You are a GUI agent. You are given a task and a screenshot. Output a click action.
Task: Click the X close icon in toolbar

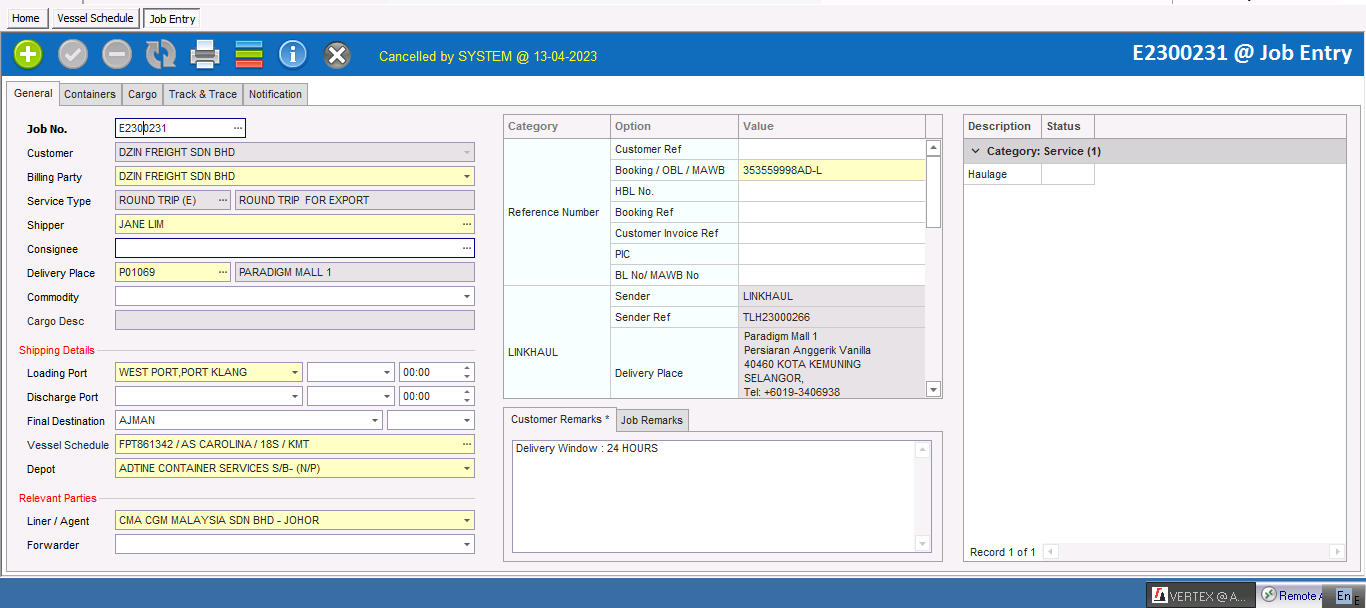(338, 54)
